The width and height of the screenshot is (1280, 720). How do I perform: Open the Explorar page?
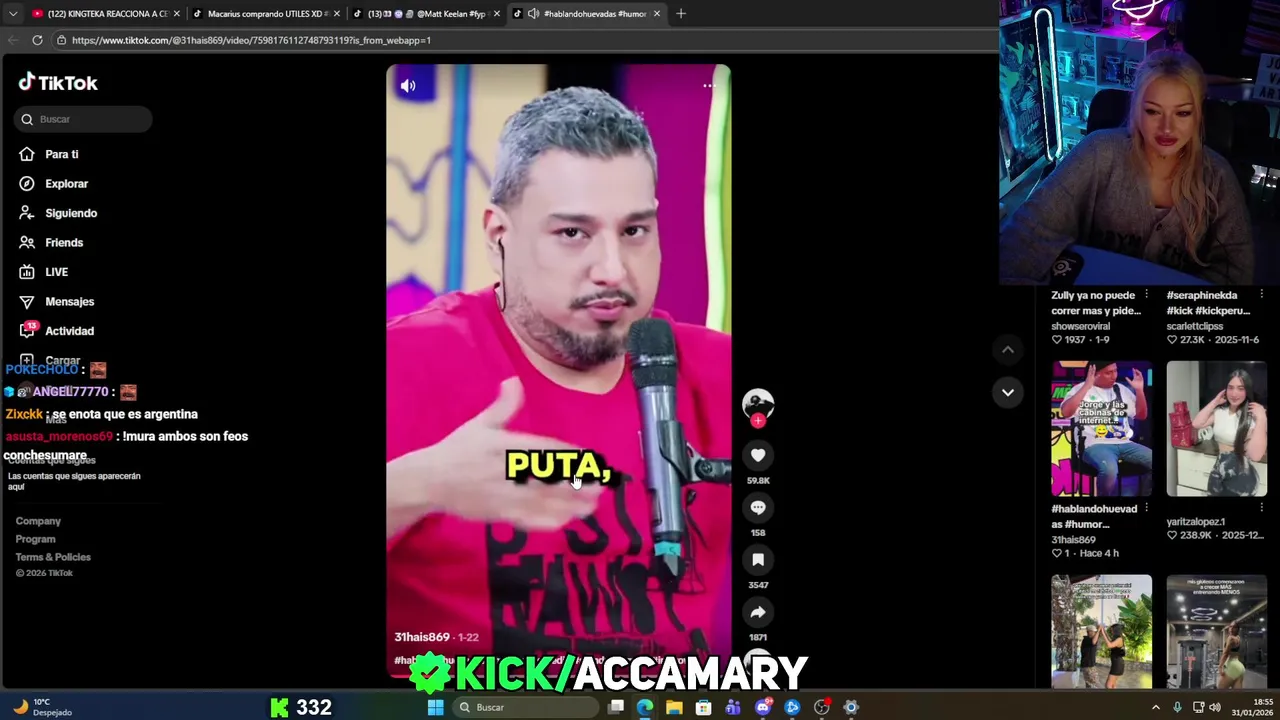[x=66, y=184]
